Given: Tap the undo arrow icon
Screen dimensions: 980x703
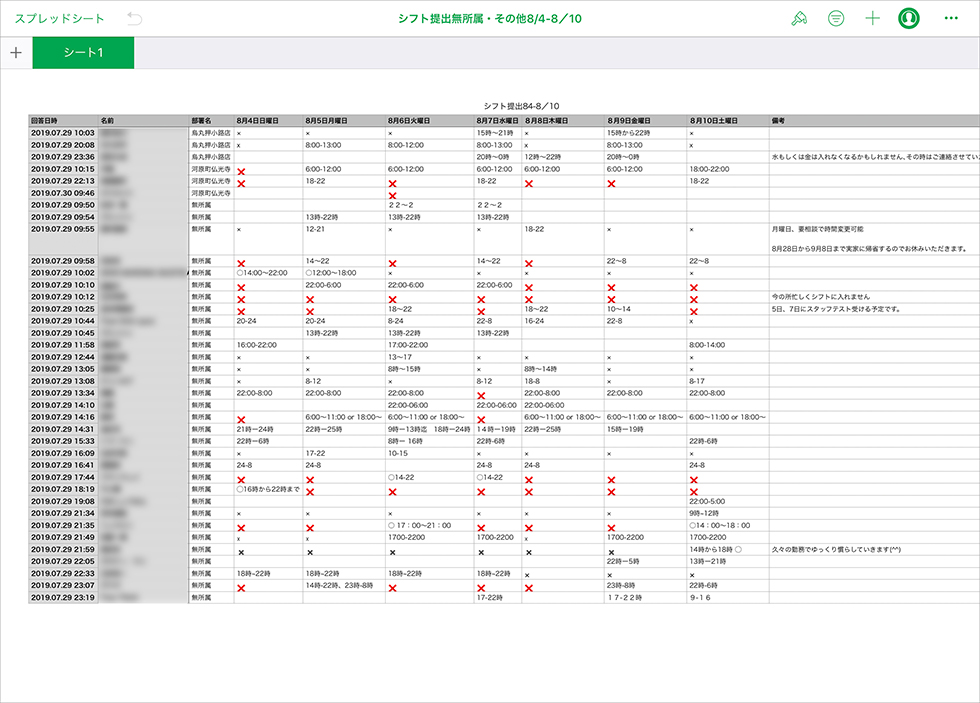Looking at the screenshot, I should tap(135, 18).
